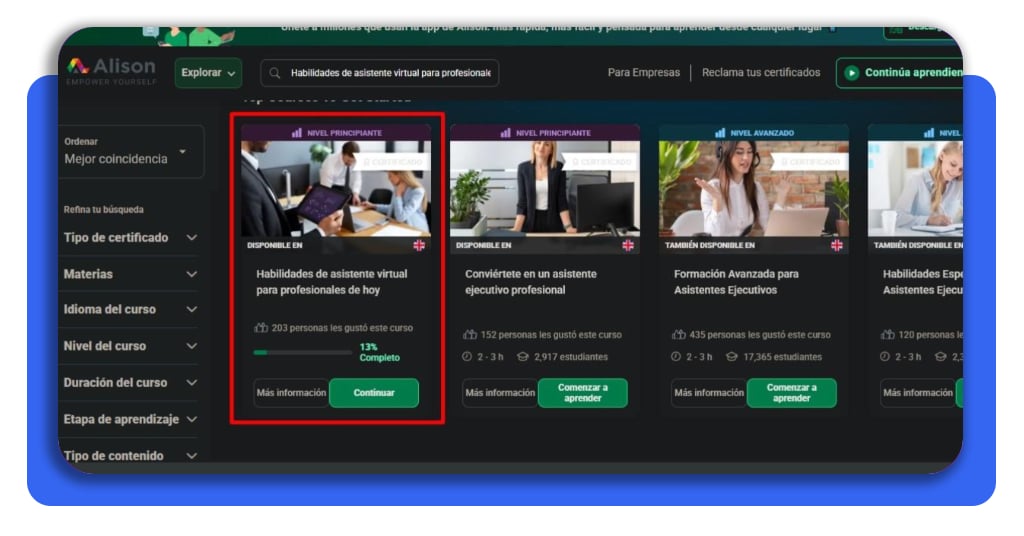Viewport: 1024px width, 536px height.
Task: Click the 13% course progress bar
Action: 303,353
